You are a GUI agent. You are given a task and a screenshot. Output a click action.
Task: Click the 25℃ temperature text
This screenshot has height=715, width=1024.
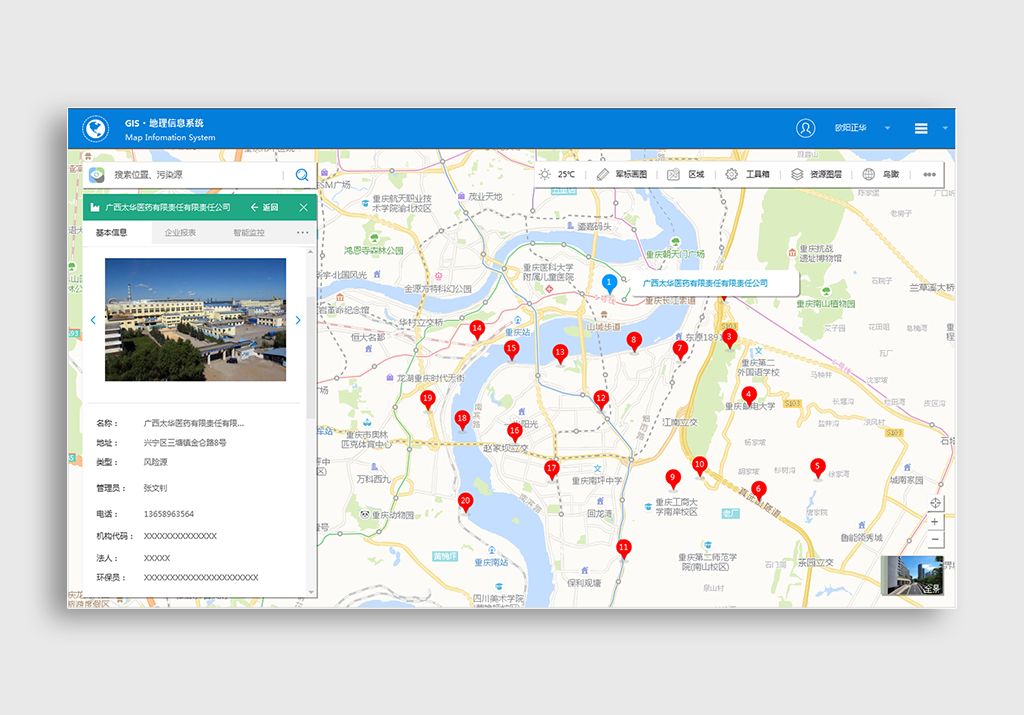[566, 174]
